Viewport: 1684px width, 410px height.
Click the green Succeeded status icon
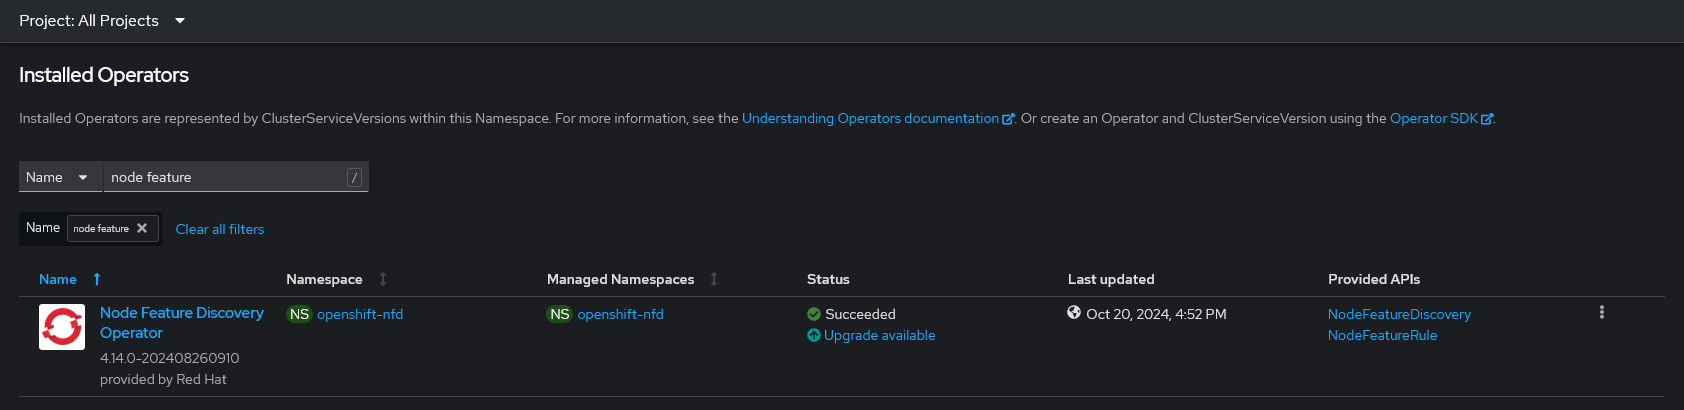tap(814, 314)
